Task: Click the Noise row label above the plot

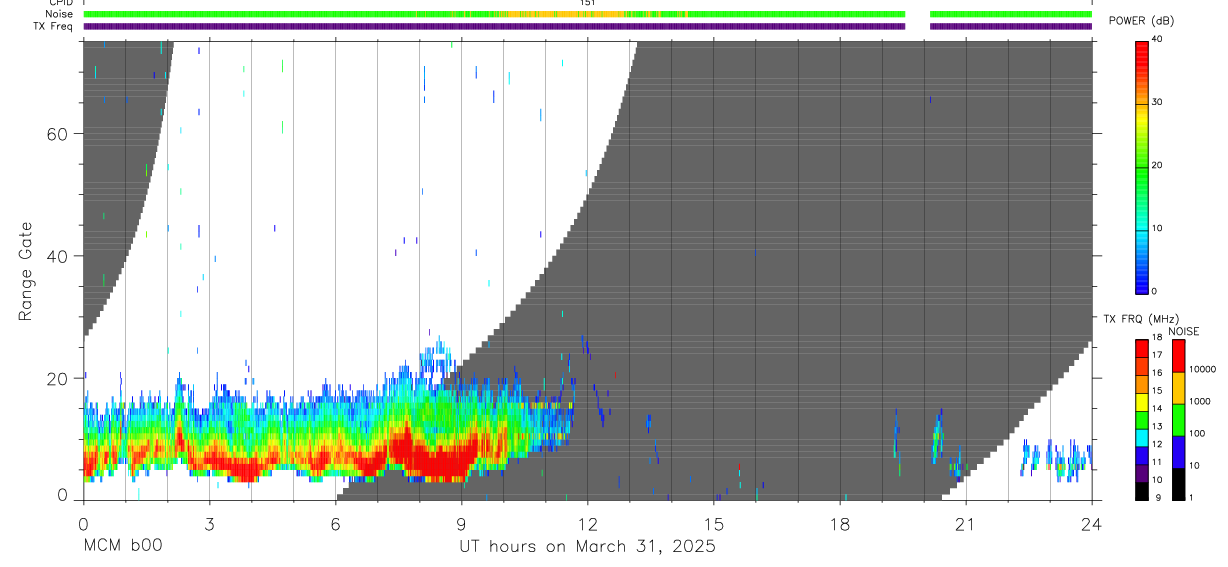Action: click(59, 14)
